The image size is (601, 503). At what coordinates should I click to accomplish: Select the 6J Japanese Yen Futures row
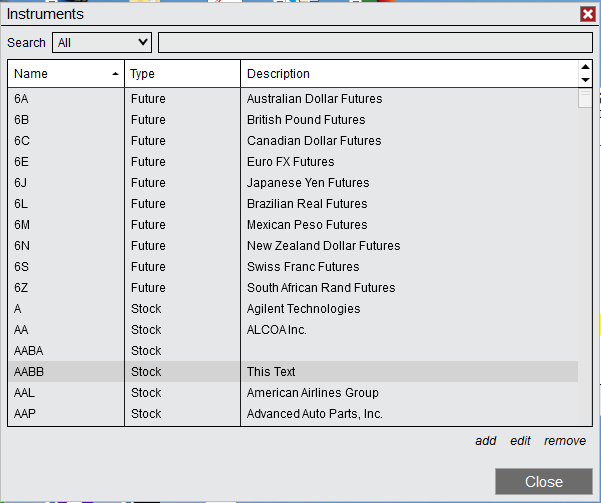coord(292,183)
